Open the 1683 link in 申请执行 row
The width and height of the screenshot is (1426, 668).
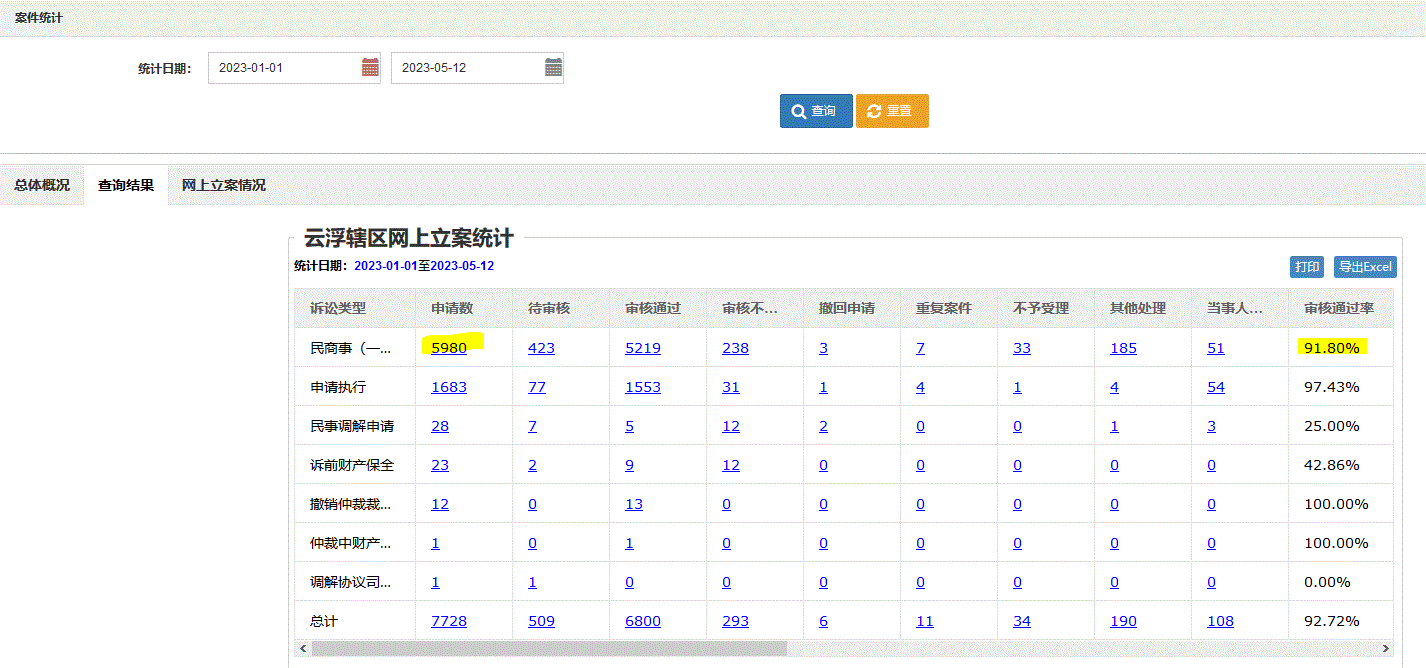449,387
